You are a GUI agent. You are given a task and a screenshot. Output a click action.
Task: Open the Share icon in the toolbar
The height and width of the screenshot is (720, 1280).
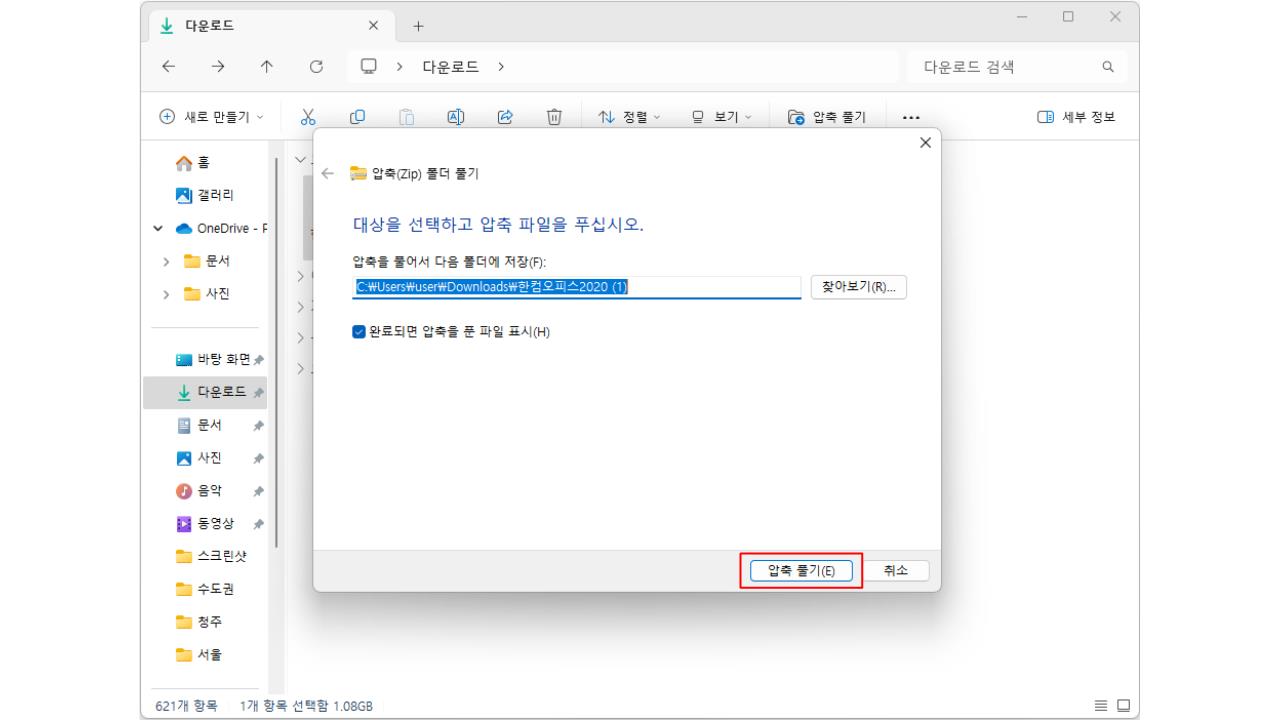tap(506, 116)
